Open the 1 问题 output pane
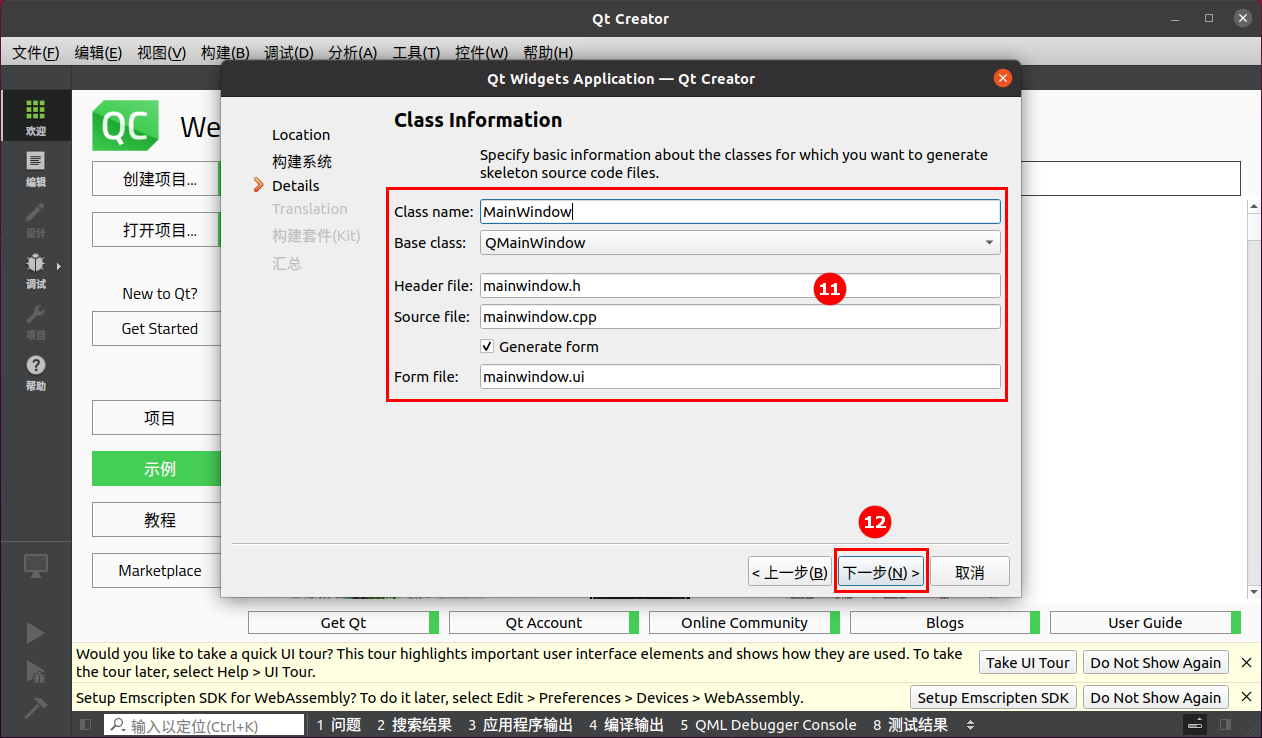The image size is (1262, 738). coord(338,725)
